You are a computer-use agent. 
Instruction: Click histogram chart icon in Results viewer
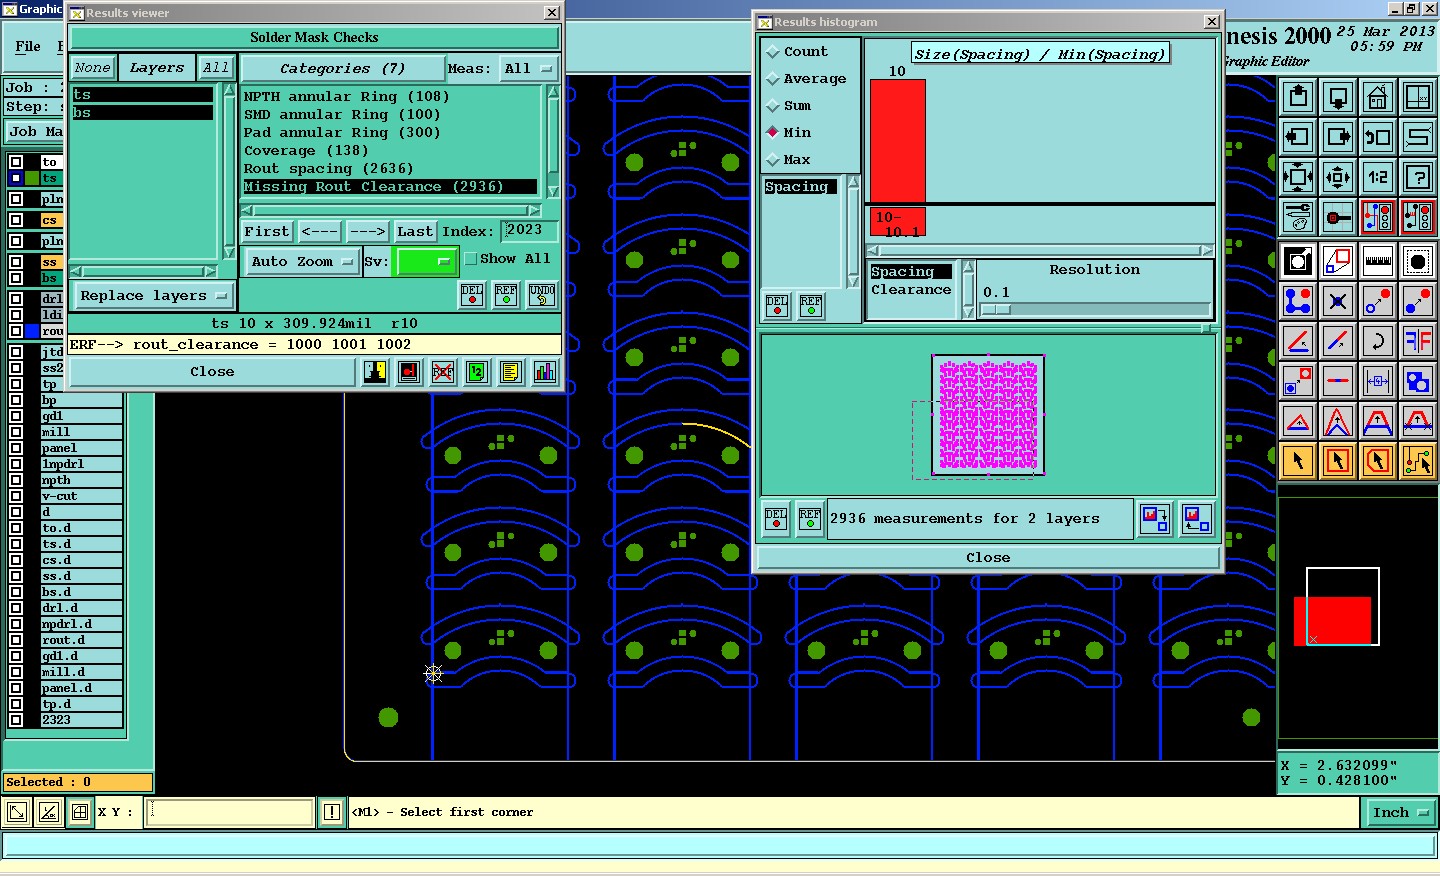click(x=545, y=372)
